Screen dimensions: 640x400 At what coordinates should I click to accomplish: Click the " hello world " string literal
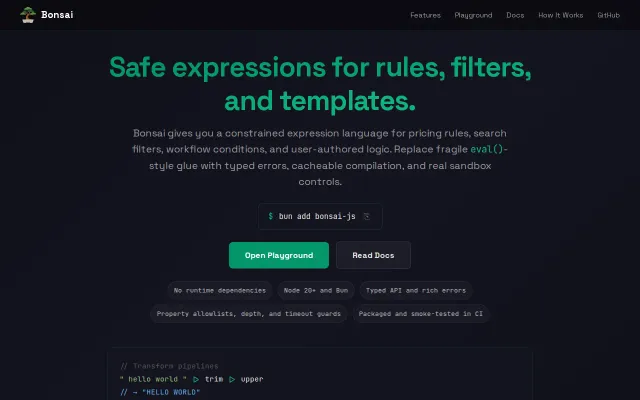pyautogui.click(x=153, y=379)
